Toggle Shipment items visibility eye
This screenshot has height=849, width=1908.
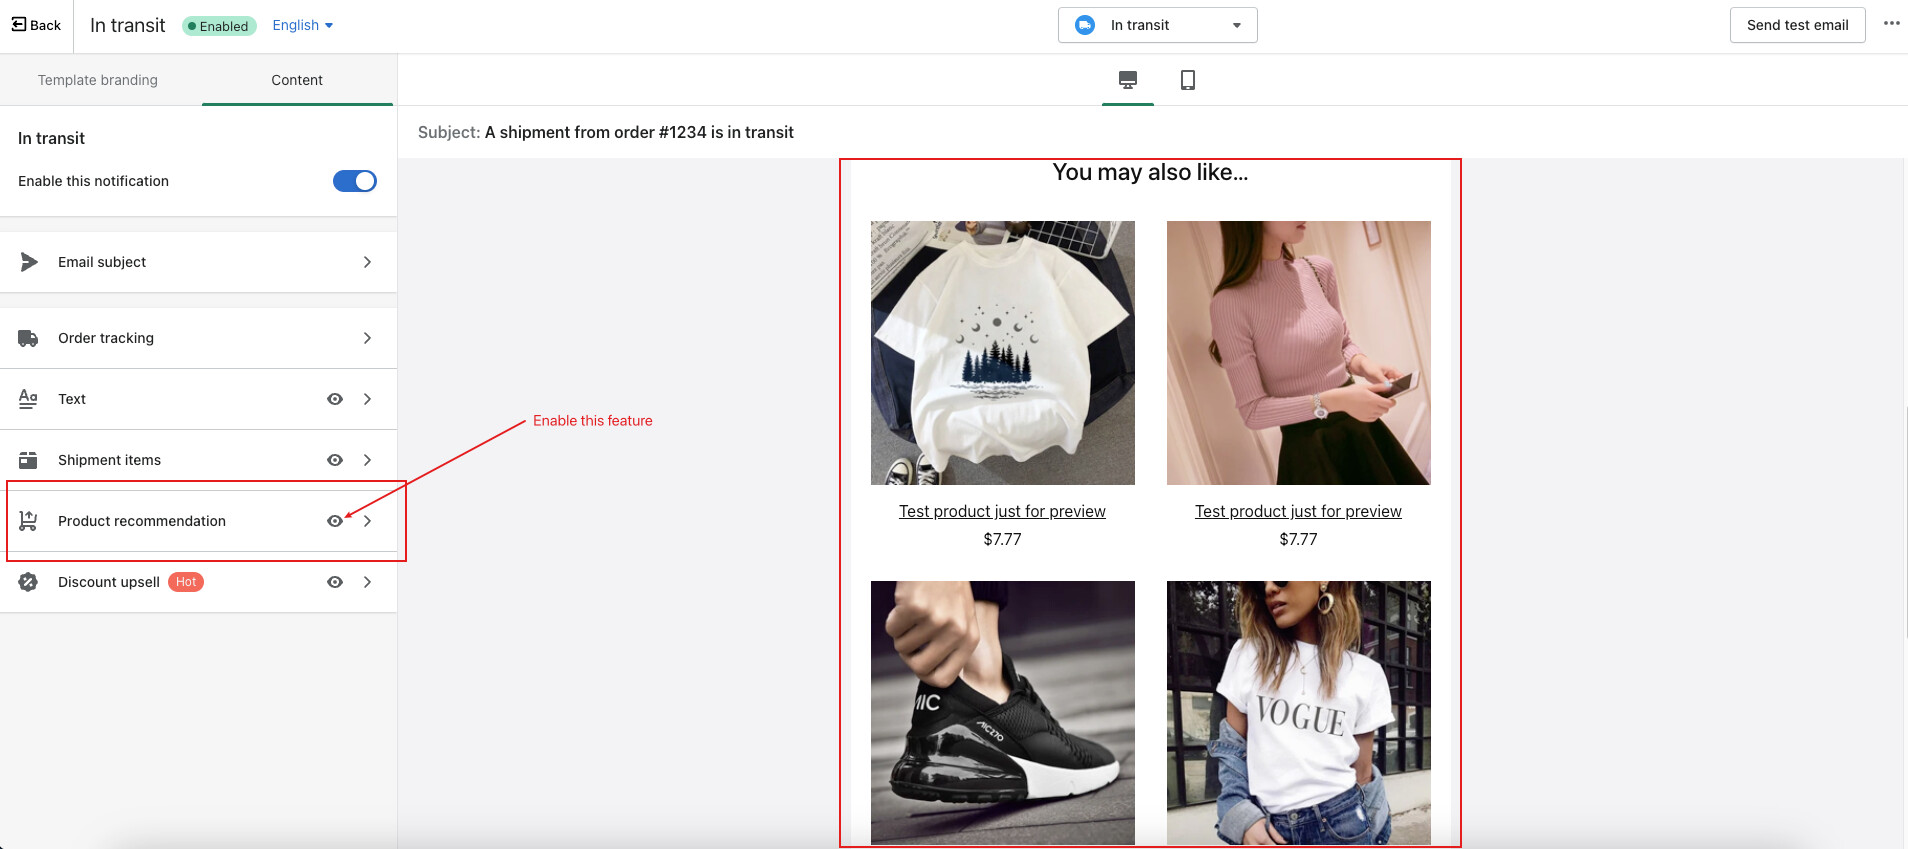tap(335, 460)
